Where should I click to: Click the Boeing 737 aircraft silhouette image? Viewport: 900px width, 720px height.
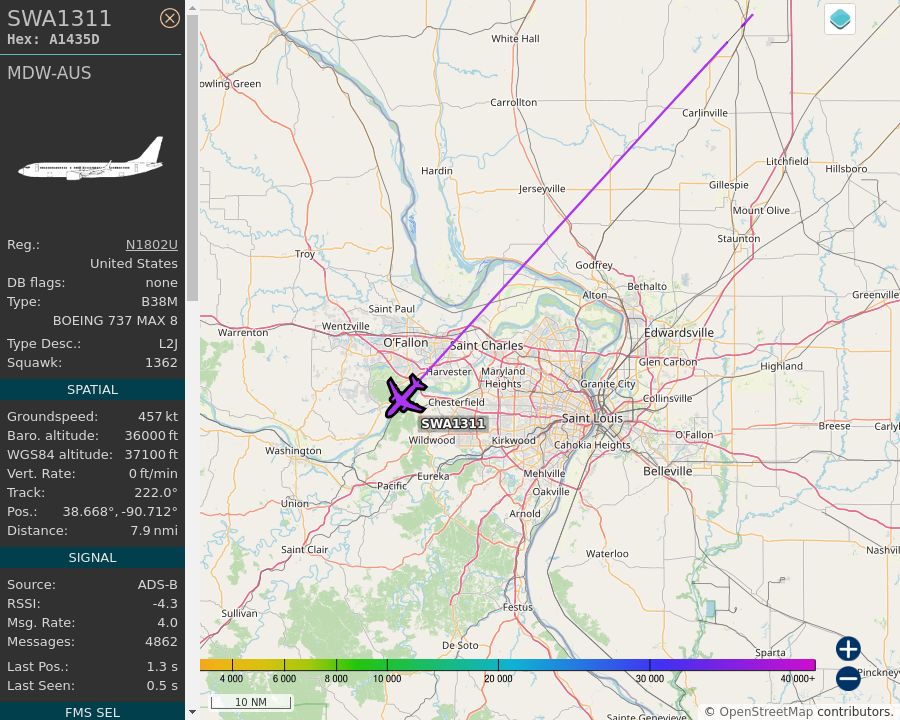click(92, 159)
